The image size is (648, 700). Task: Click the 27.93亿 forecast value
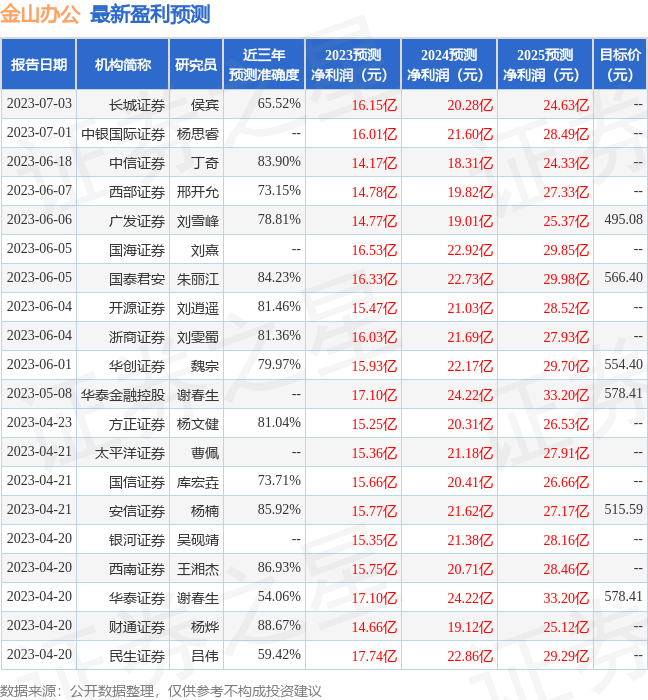(x=566, y=338)
